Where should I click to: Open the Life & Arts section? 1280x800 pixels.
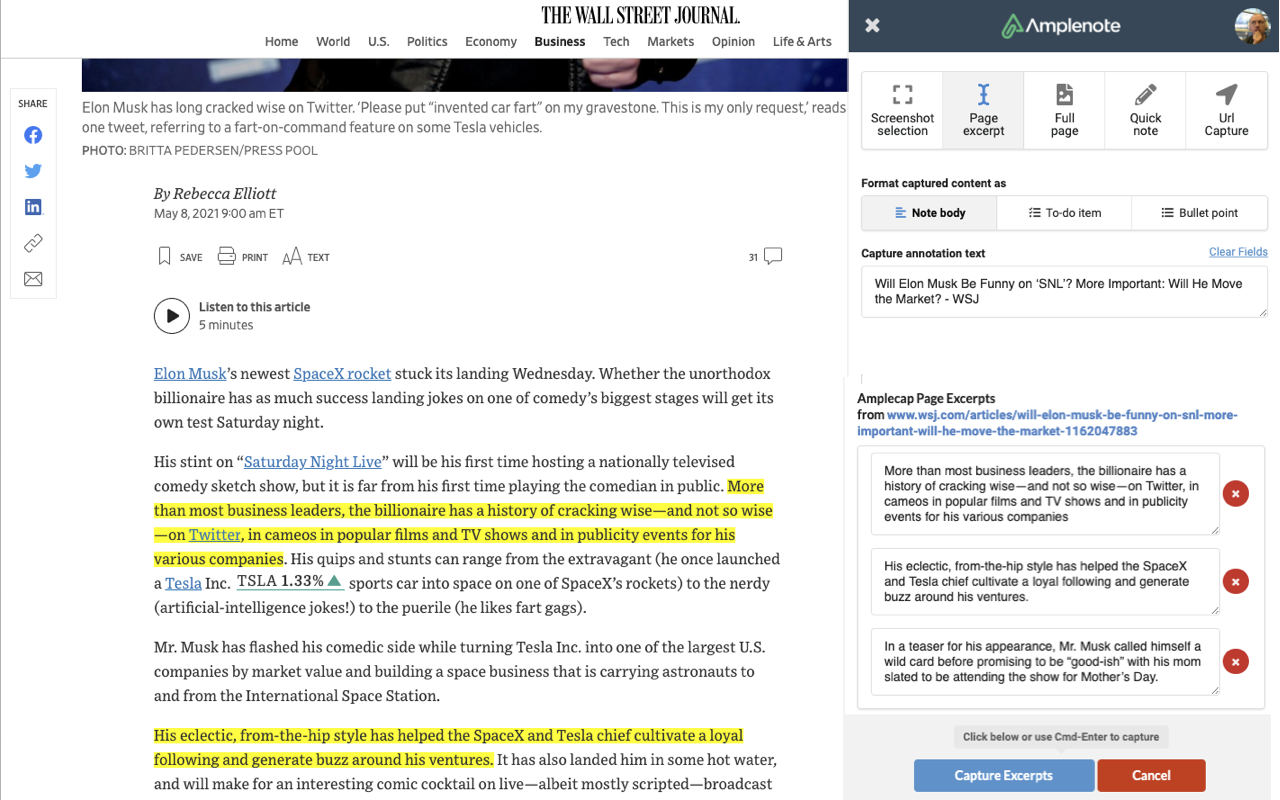[802, 41]
